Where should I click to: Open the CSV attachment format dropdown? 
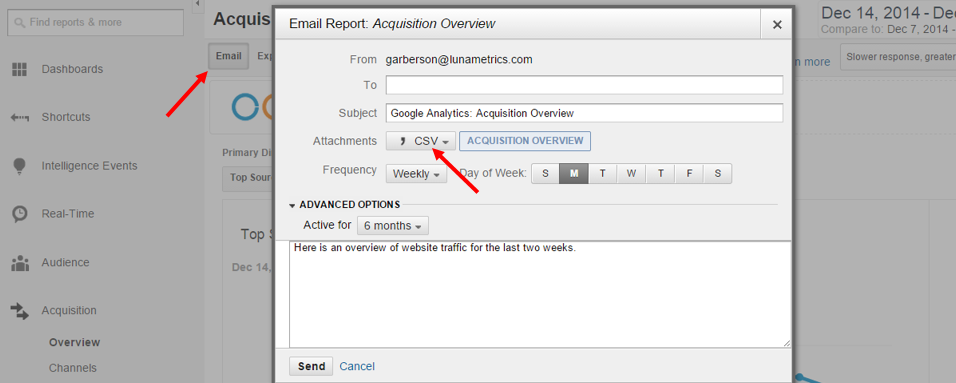pos(420,141)
